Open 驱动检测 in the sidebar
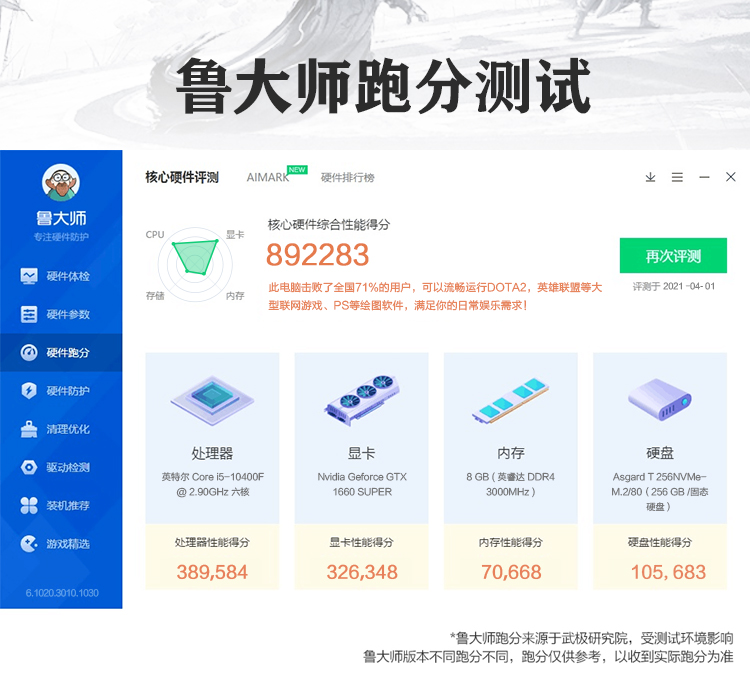Viewport: 750px width, 687px height. tap(61, 467)
